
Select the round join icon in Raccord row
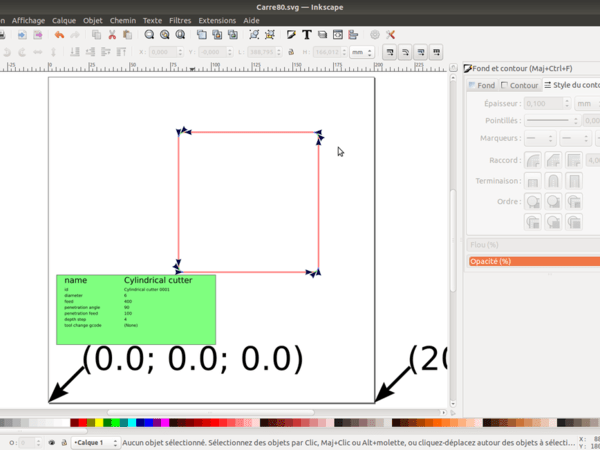(x=534, y=160)
